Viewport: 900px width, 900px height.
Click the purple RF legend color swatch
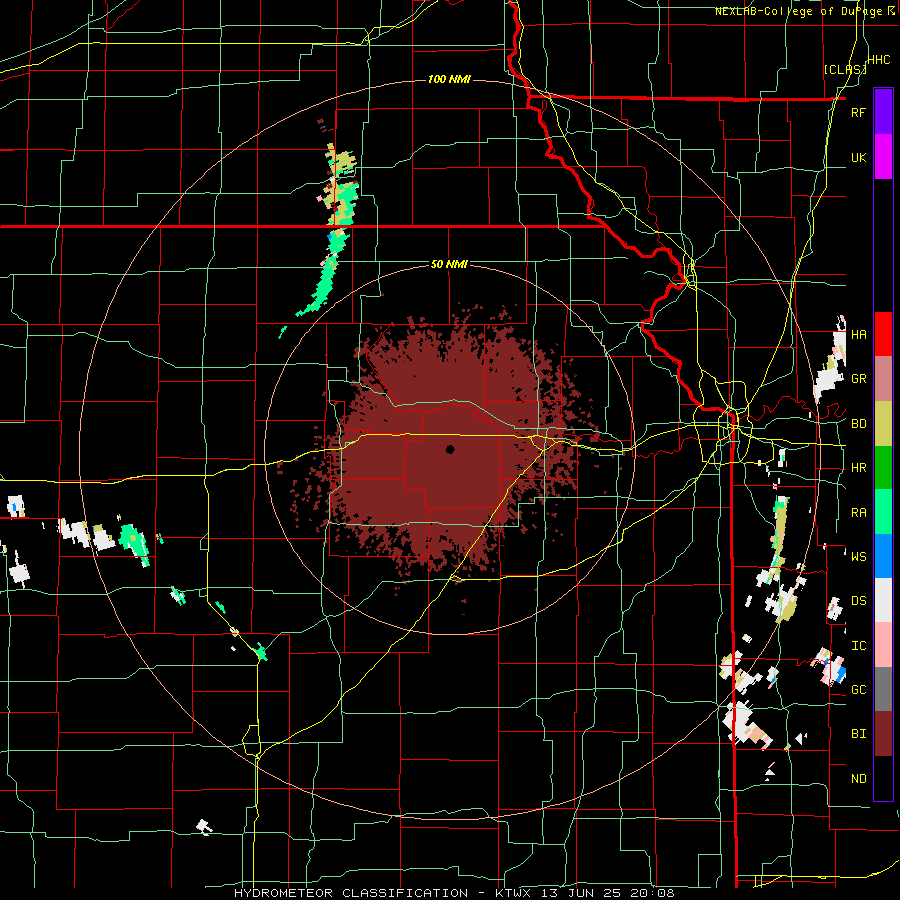(883, 112)
